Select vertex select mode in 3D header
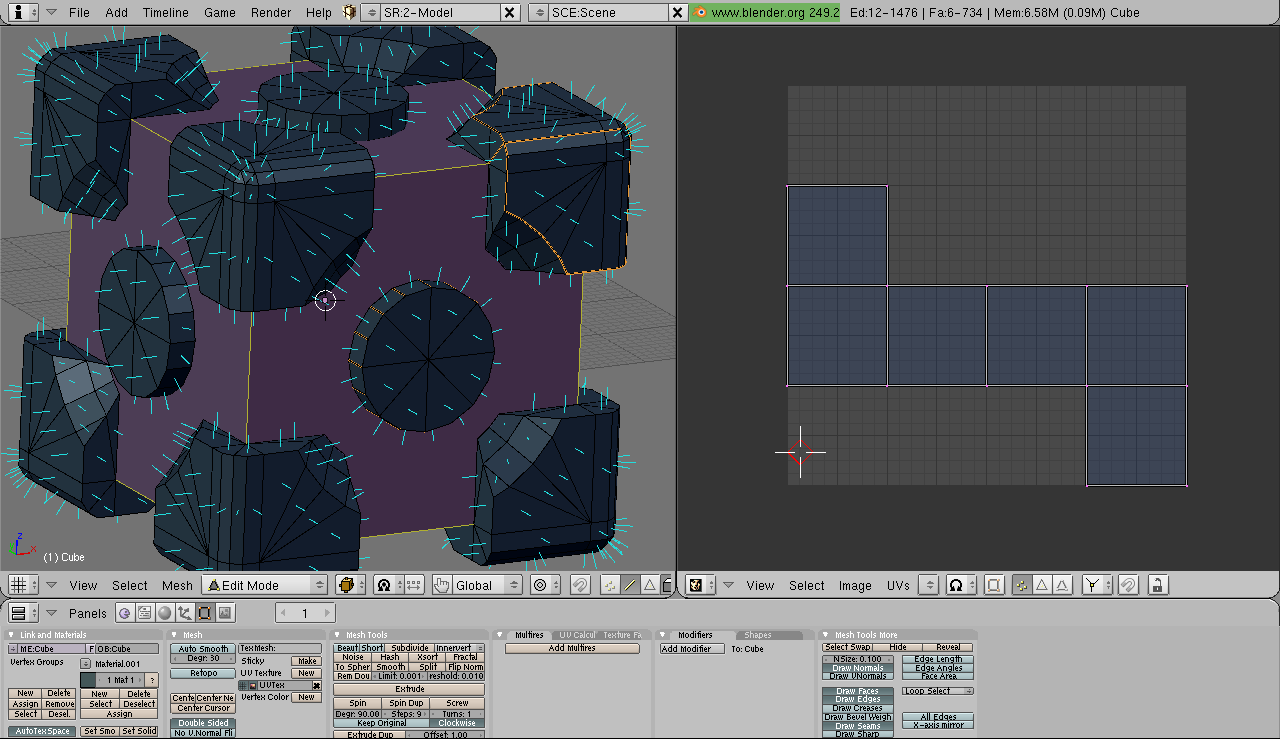 coord(610,585)
